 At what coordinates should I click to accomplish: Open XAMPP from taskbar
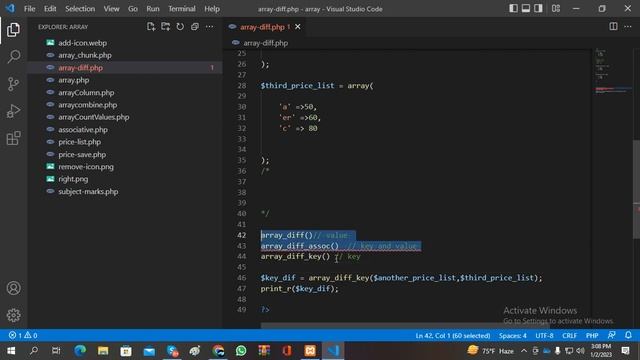(310, 351)
